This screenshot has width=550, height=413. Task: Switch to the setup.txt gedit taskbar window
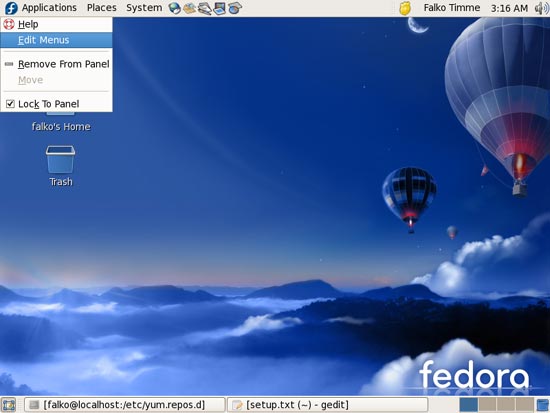[x=328, y=405]
